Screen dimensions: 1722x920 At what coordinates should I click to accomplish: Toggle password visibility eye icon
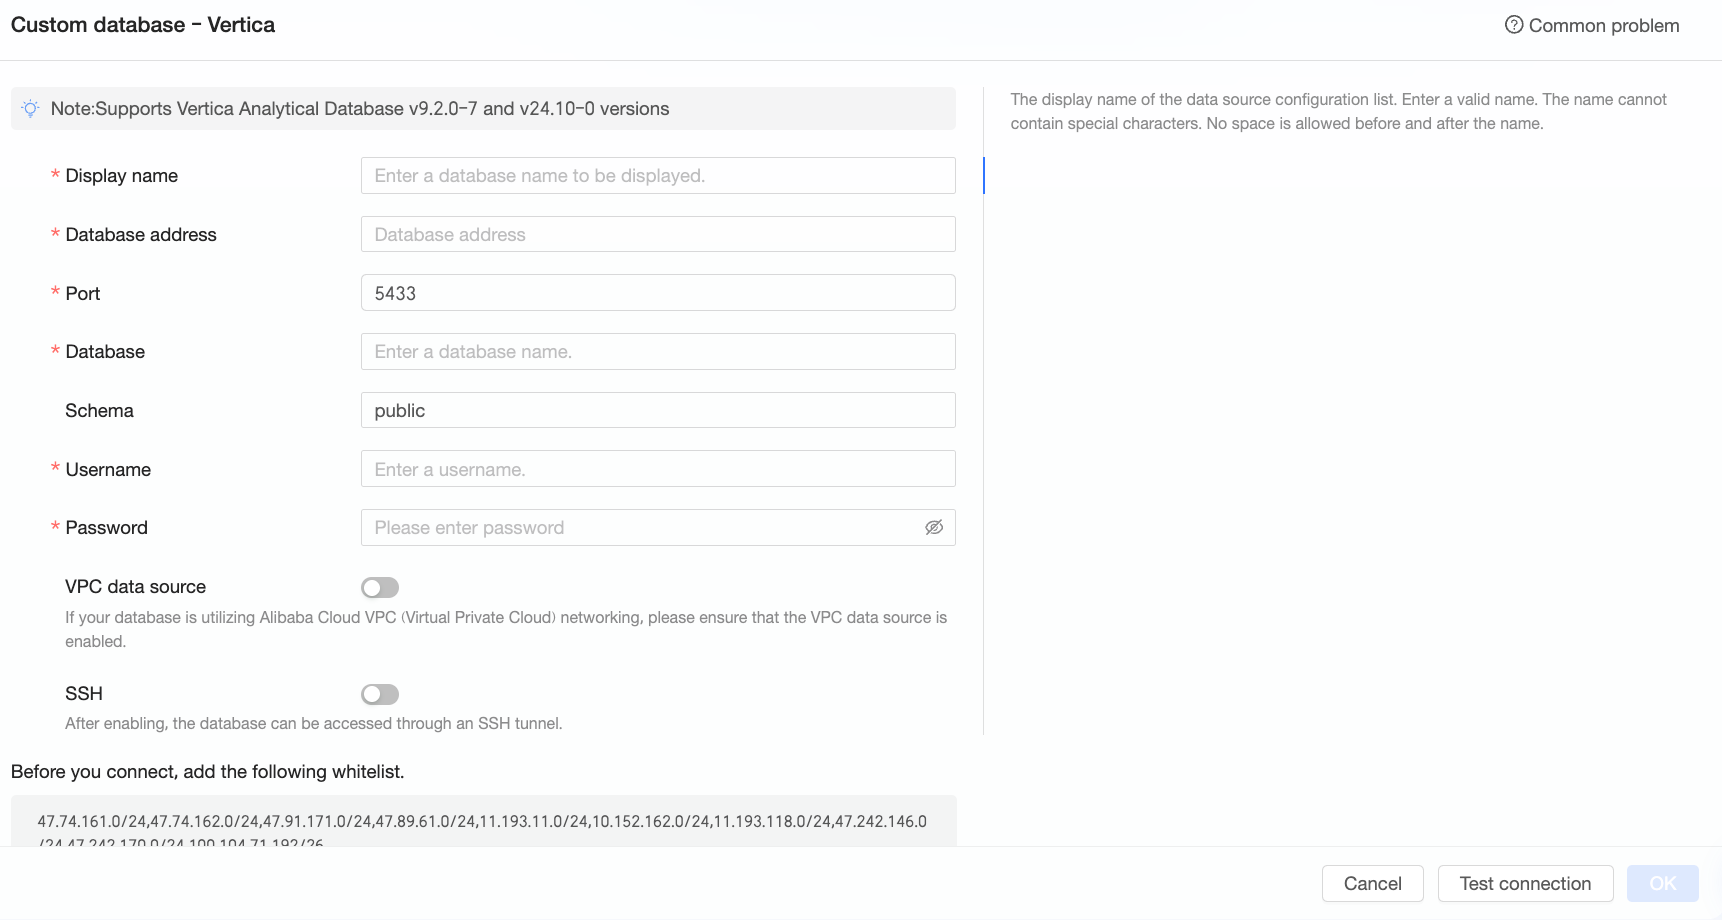(934, 528)
